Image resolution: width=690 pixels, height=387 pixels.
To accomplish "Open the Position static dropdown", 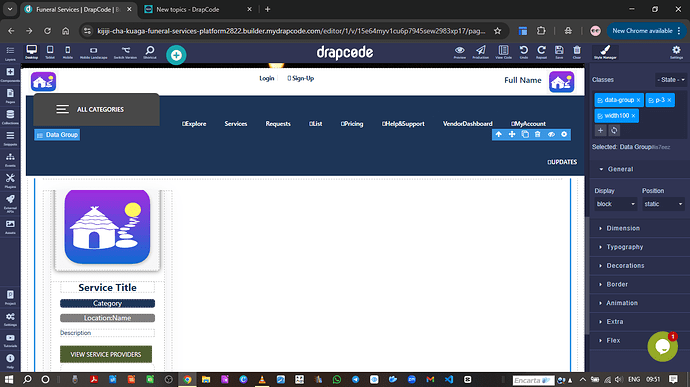I will click(663, 204).
